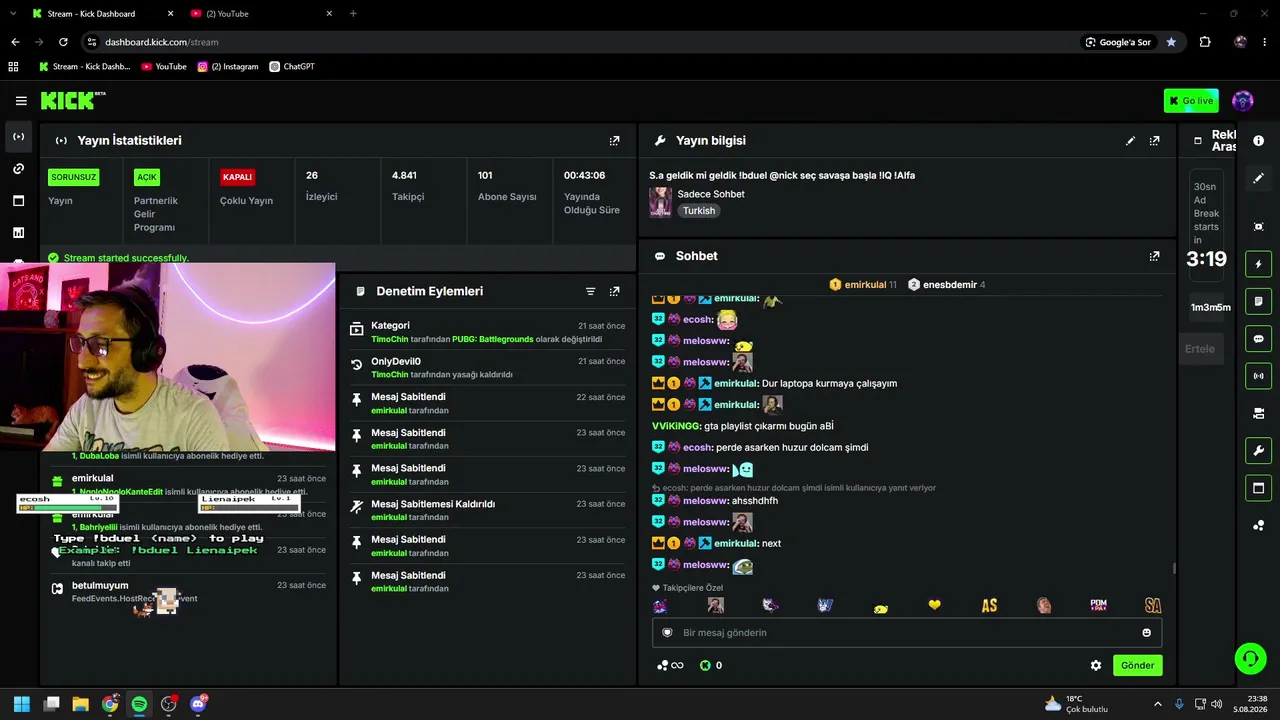Toggle the chat bubble panel icon

[x=1258, y=339]
